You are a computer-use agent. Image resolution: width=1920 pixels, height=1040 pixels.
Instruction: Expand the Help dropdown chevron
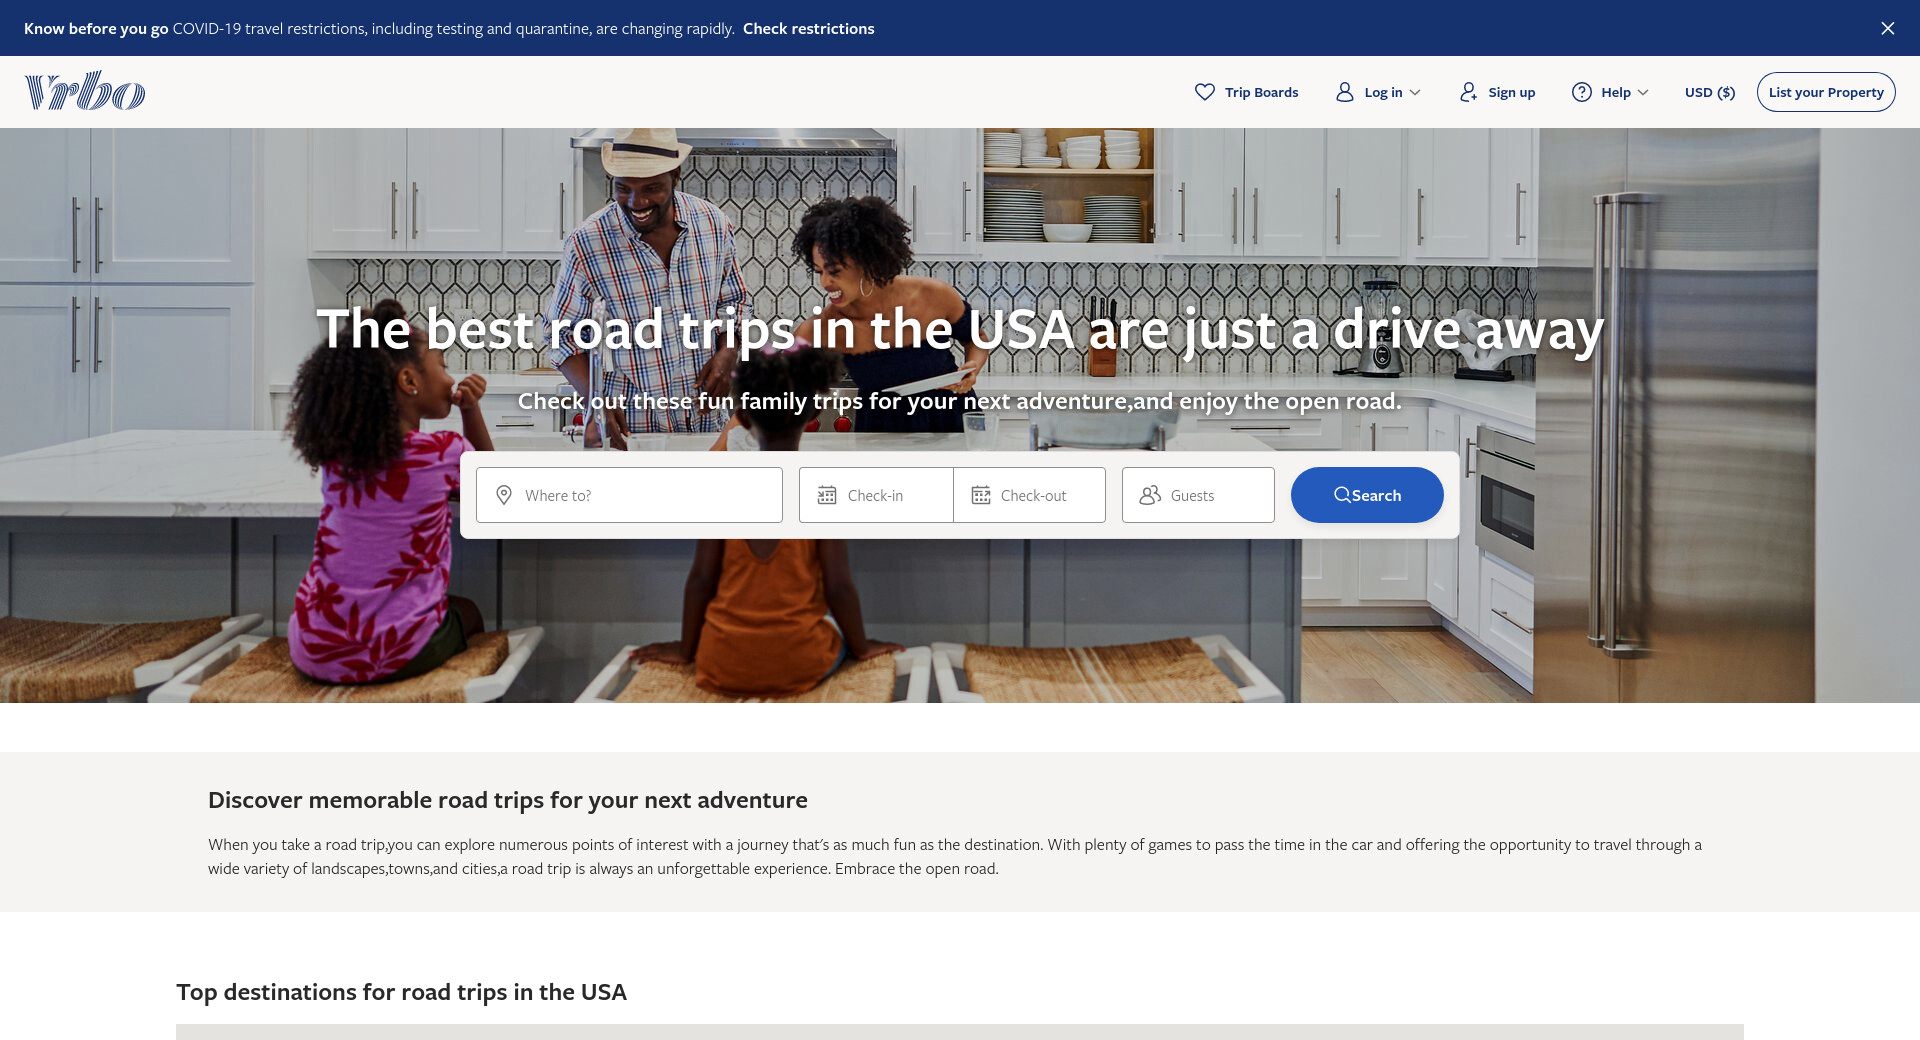coord(1643,92)
